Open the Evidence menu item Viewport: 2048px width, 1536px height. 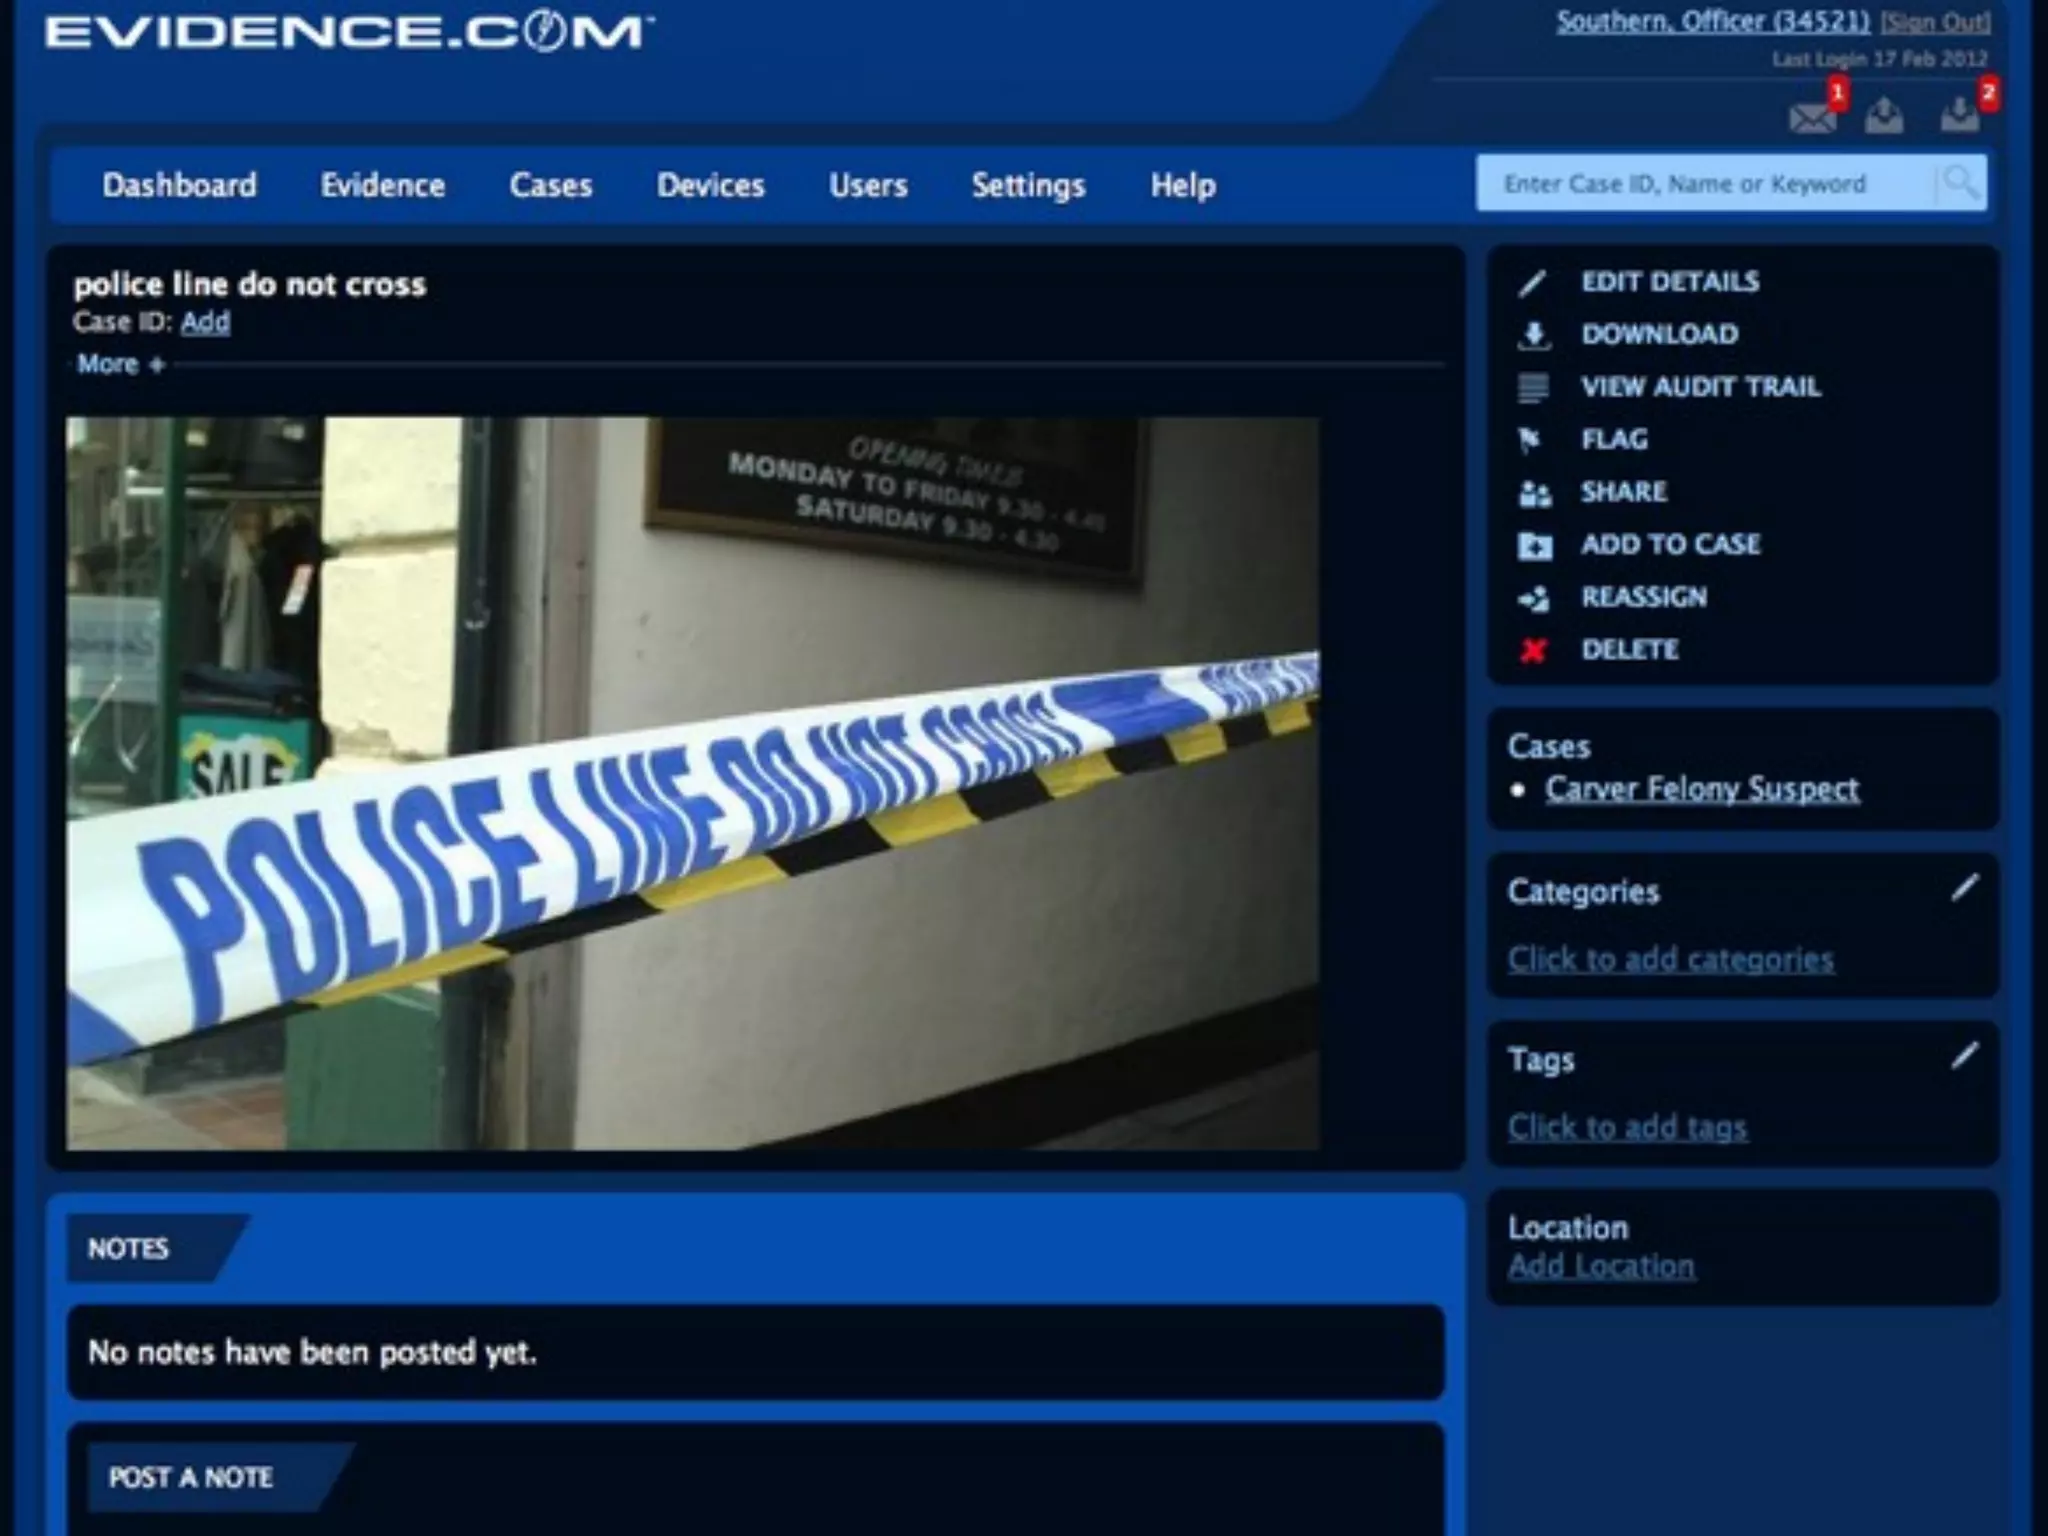click(x=383, y=185)
